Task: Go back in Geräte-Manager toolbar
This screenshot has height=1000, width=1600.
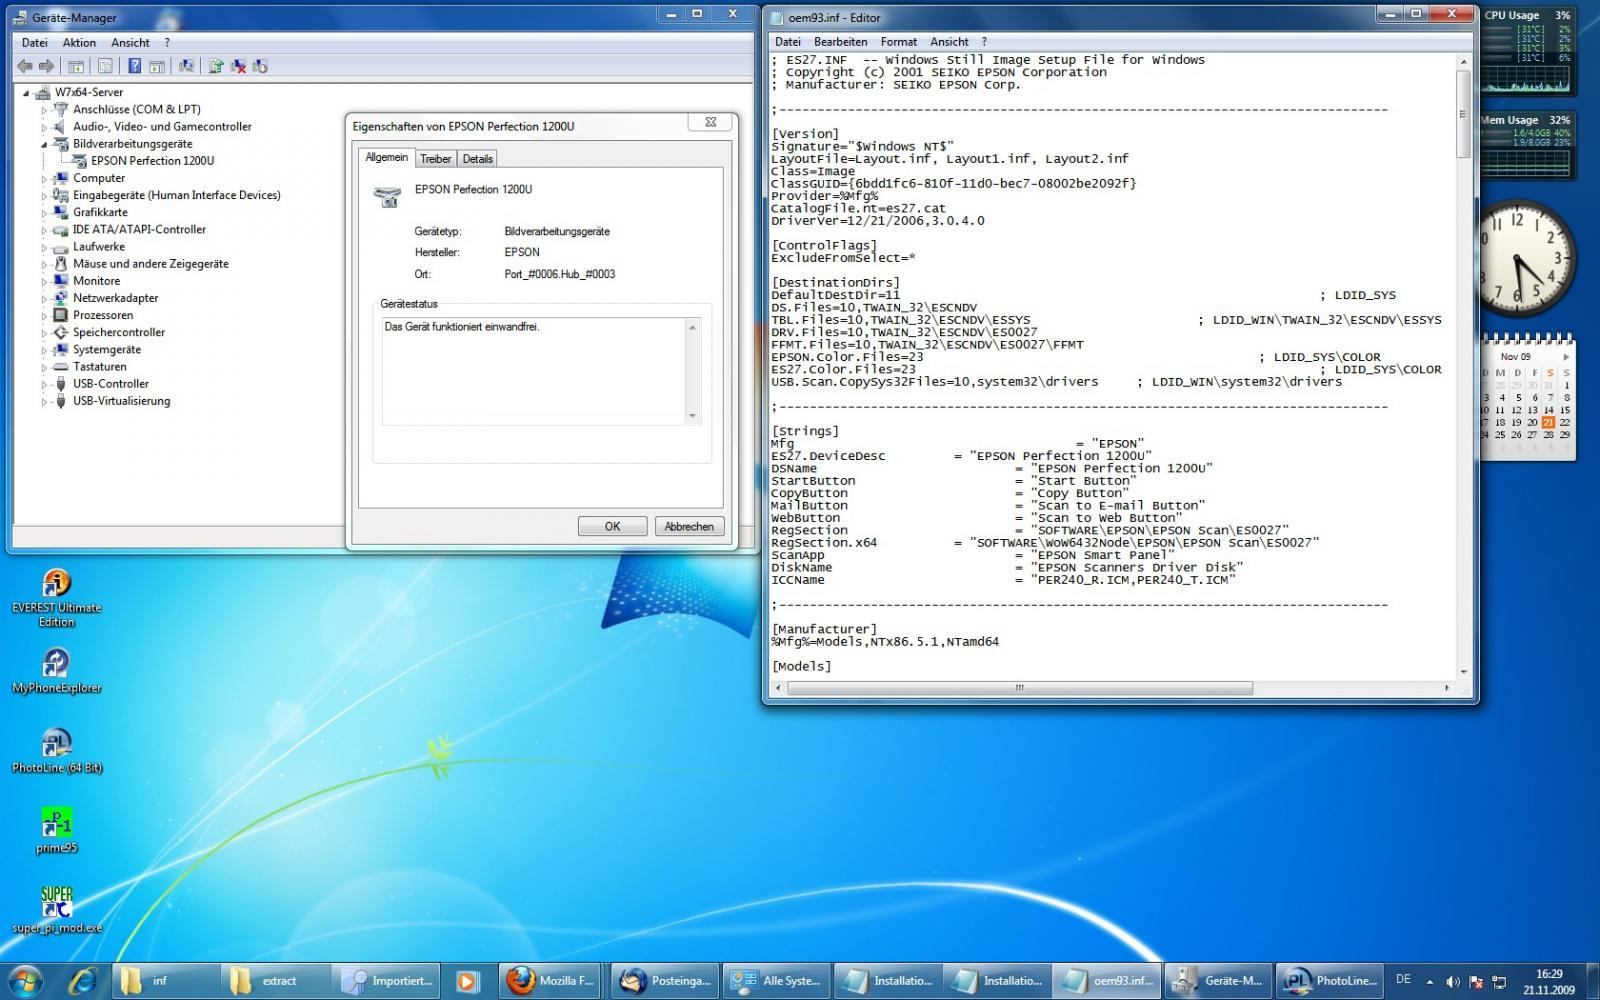Action: click(24, 66)
